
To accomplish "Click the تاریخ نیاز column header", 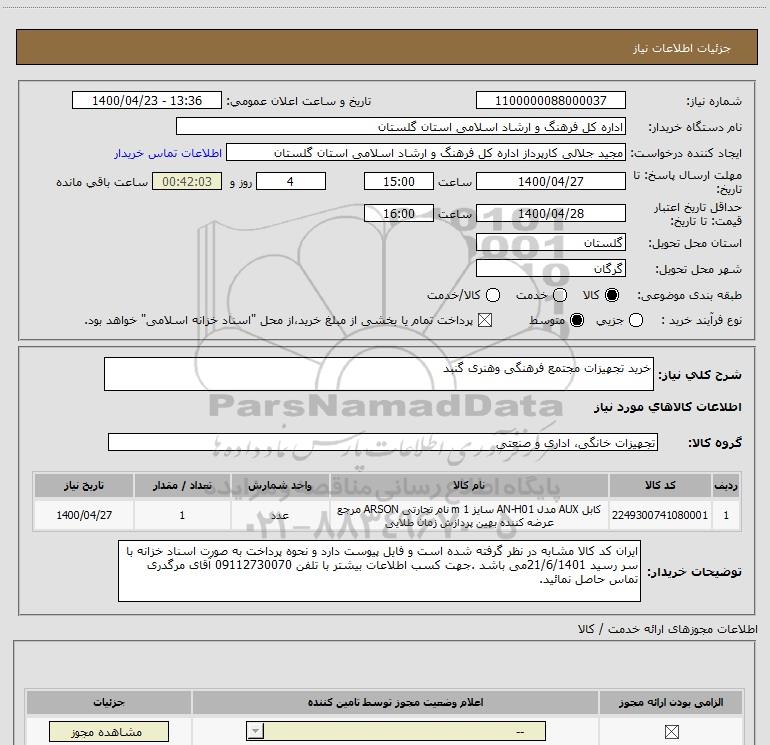I will click(x=84, y=485).
